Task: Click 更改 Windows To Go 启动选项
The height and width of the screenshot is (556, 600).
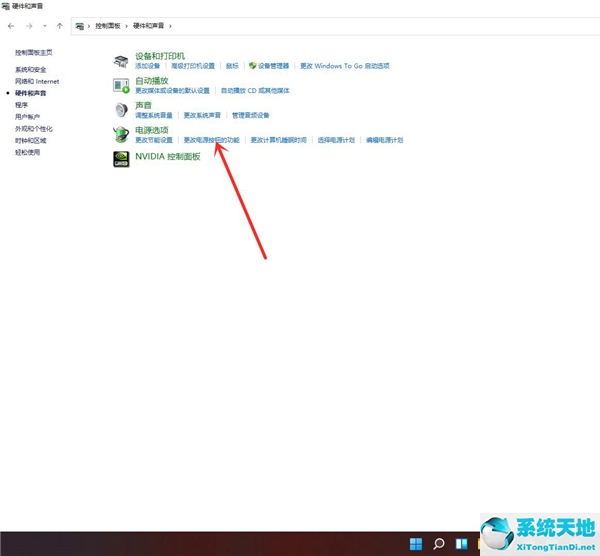Action: [345, 66]
